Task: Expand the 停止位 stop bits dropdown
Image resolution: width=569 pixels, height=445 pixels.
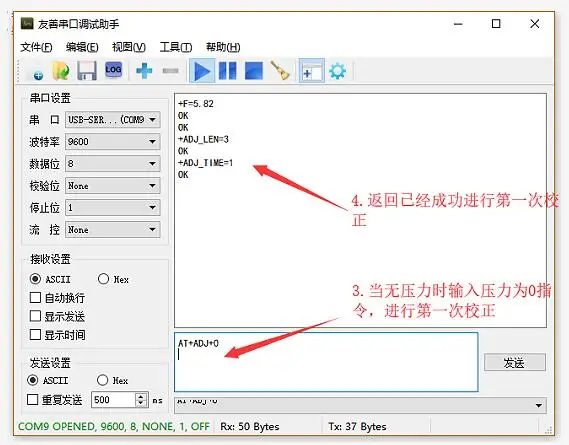Action: click(x=113, y=208)
